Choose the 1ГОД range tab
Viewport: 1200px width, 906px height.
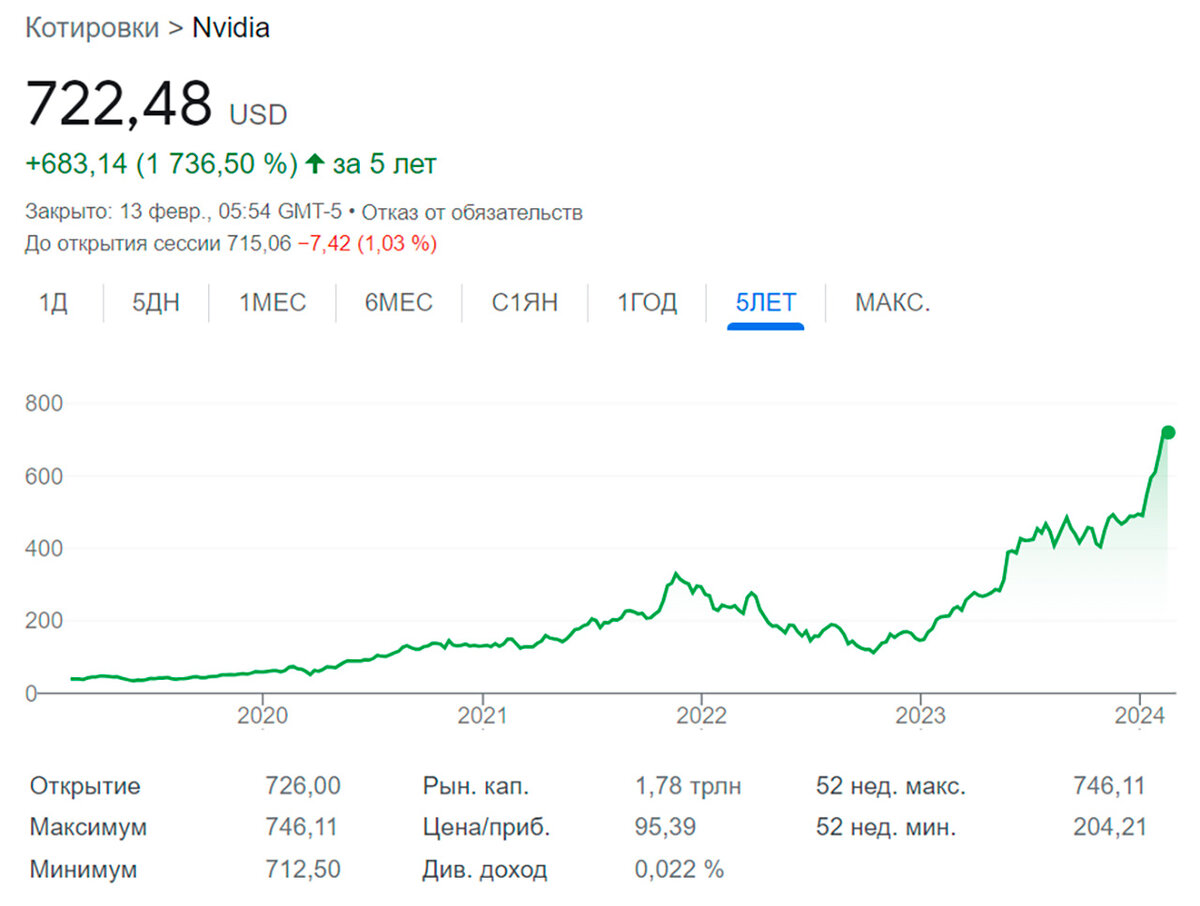[647, 302]
